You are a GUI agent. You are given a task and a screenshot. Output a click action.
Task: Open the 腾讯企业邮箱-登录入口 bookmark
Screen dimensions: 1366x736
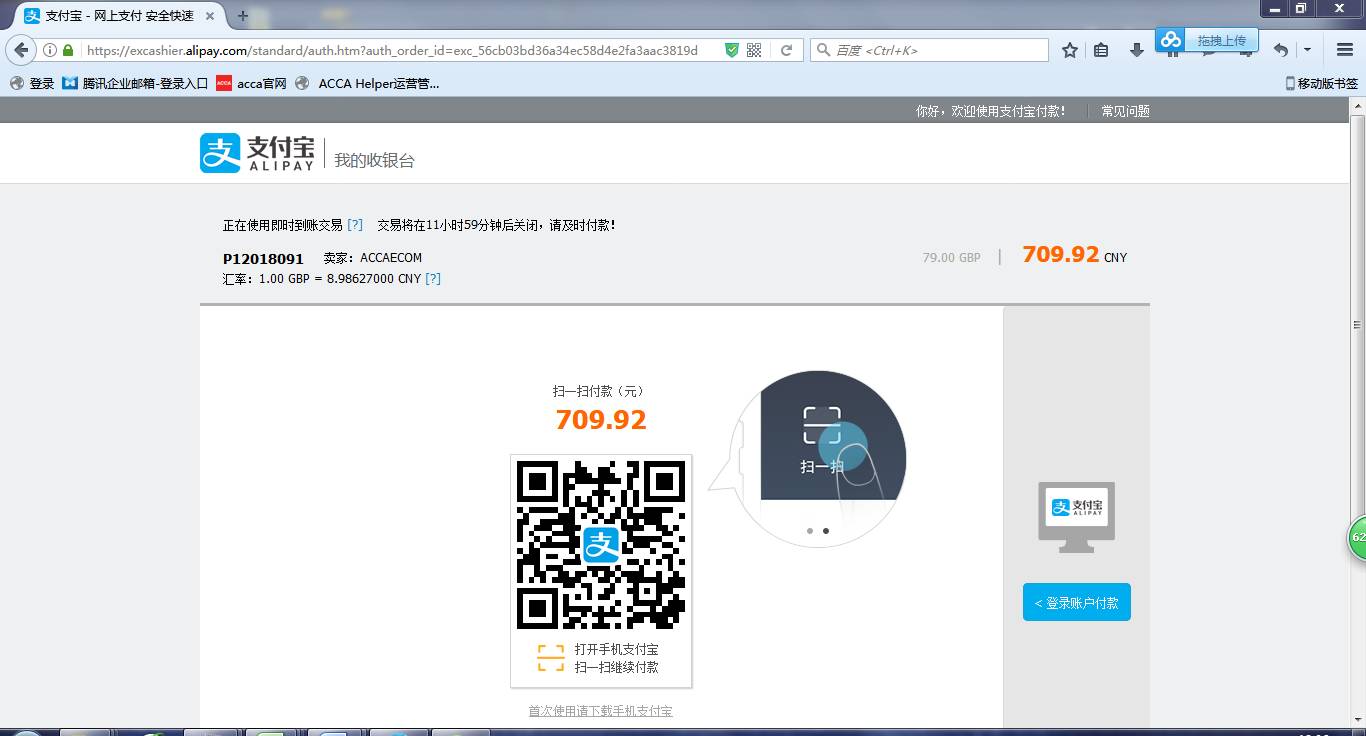135,84
